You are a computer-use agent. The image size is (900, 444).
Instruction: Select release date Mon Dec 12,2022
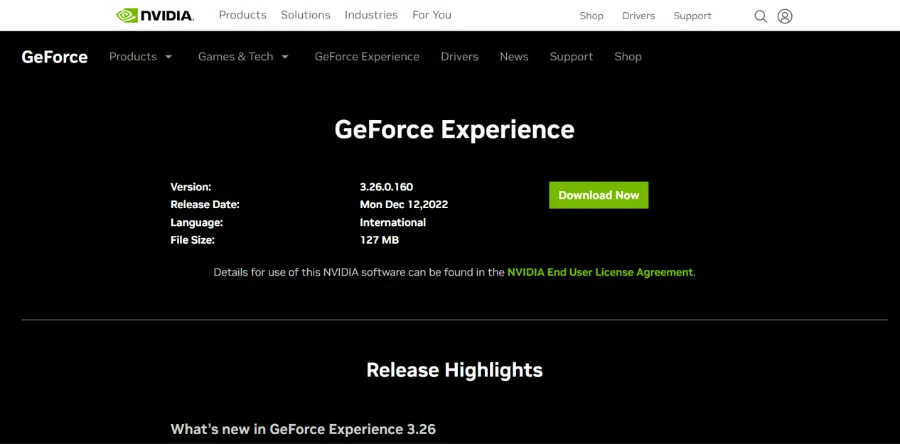(404, 205)
